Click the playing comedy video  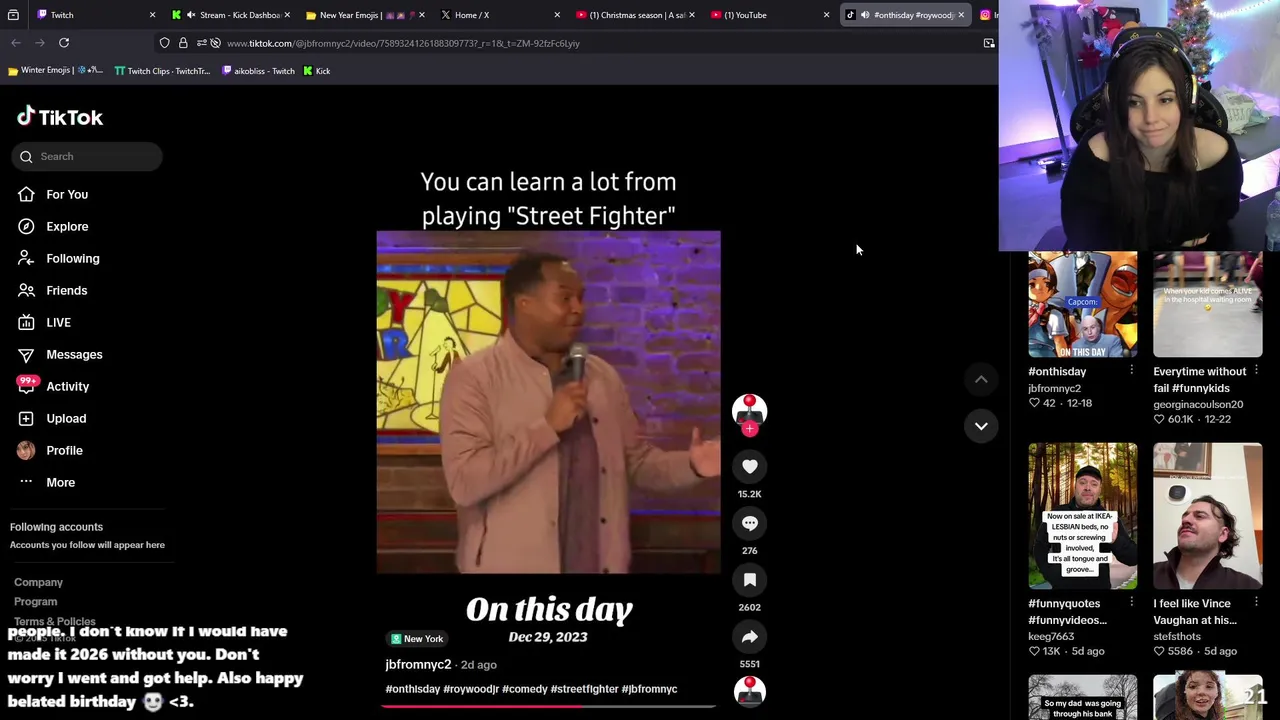pos(548,402)
